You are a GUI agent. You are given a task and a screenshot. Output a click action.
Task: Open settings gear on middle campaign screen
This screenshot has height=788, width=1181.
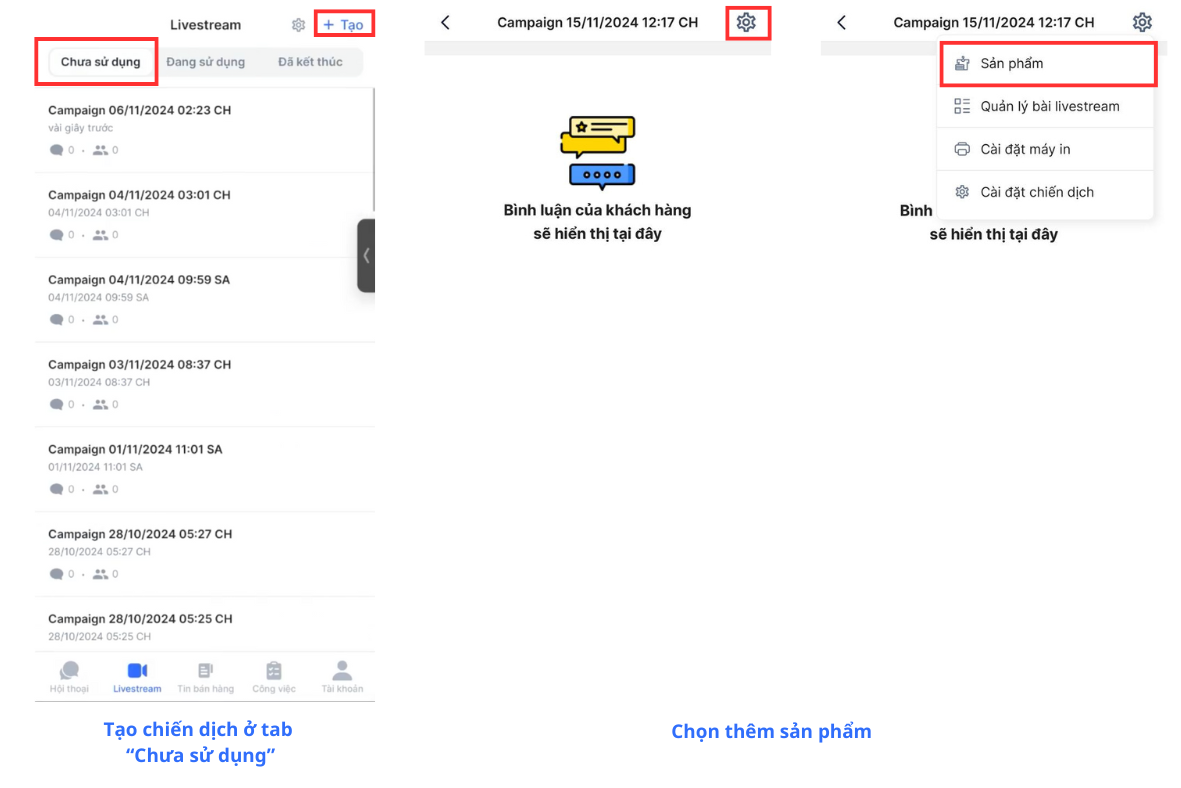click(x=746, y=23)
